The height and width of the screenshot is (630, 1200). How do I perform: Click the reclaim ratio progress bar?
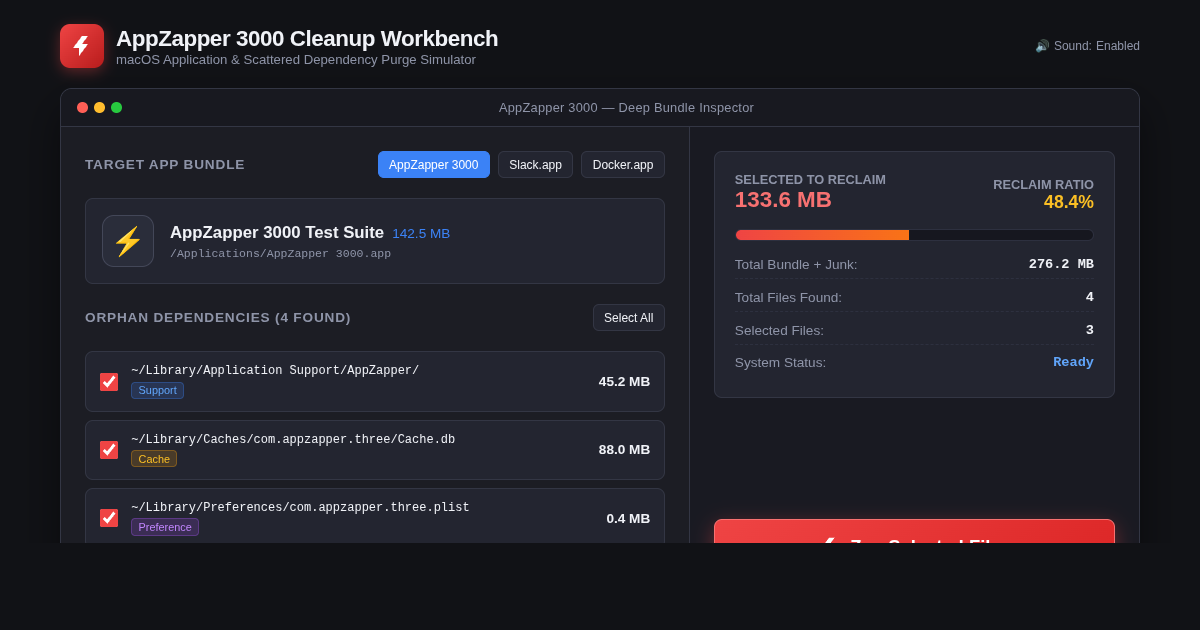point(914,235)
